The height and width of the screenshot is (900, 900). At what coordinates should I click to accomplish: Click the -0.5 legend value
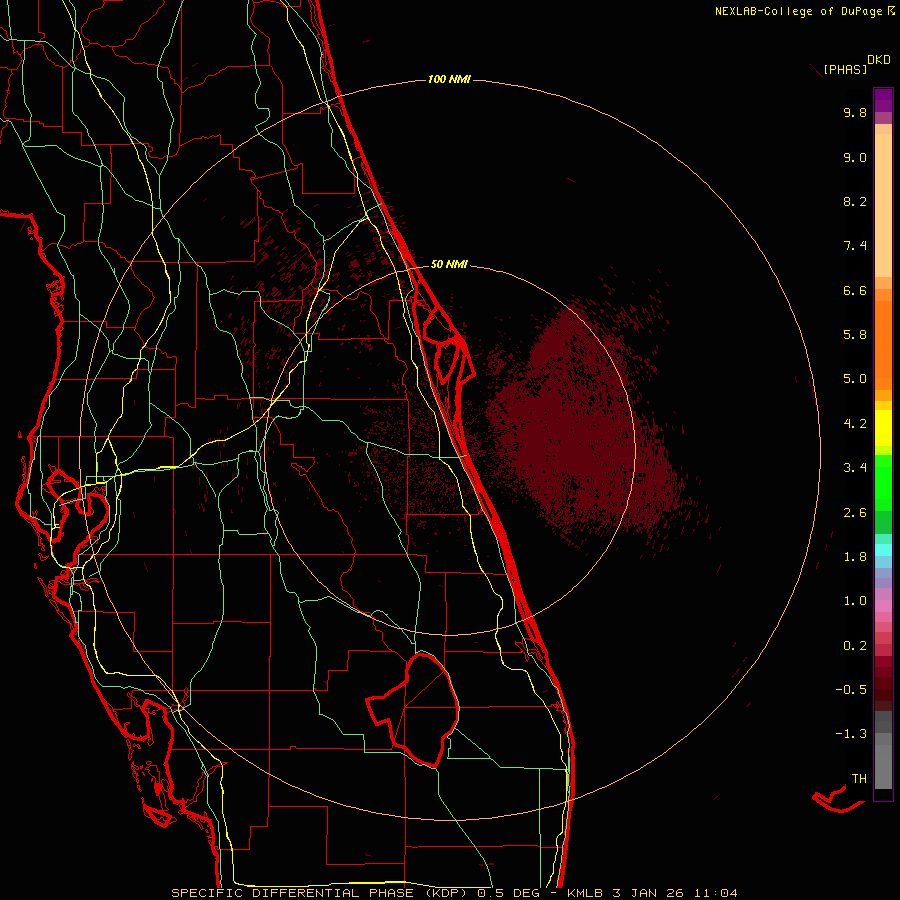[x=851, y=690]
